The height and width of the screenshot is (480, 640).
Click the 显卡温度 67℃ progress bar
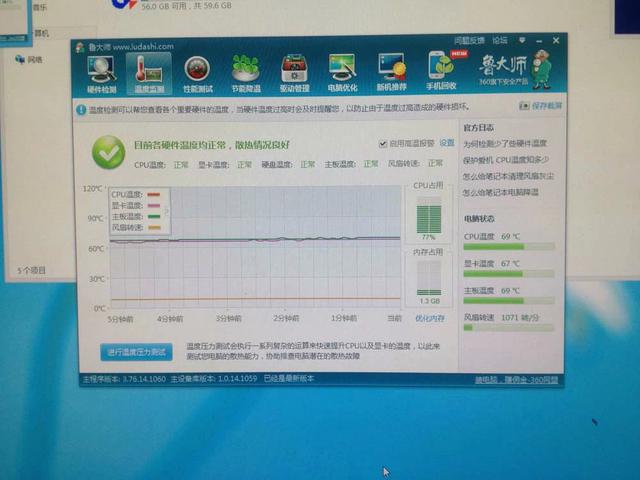pos(509,274)
